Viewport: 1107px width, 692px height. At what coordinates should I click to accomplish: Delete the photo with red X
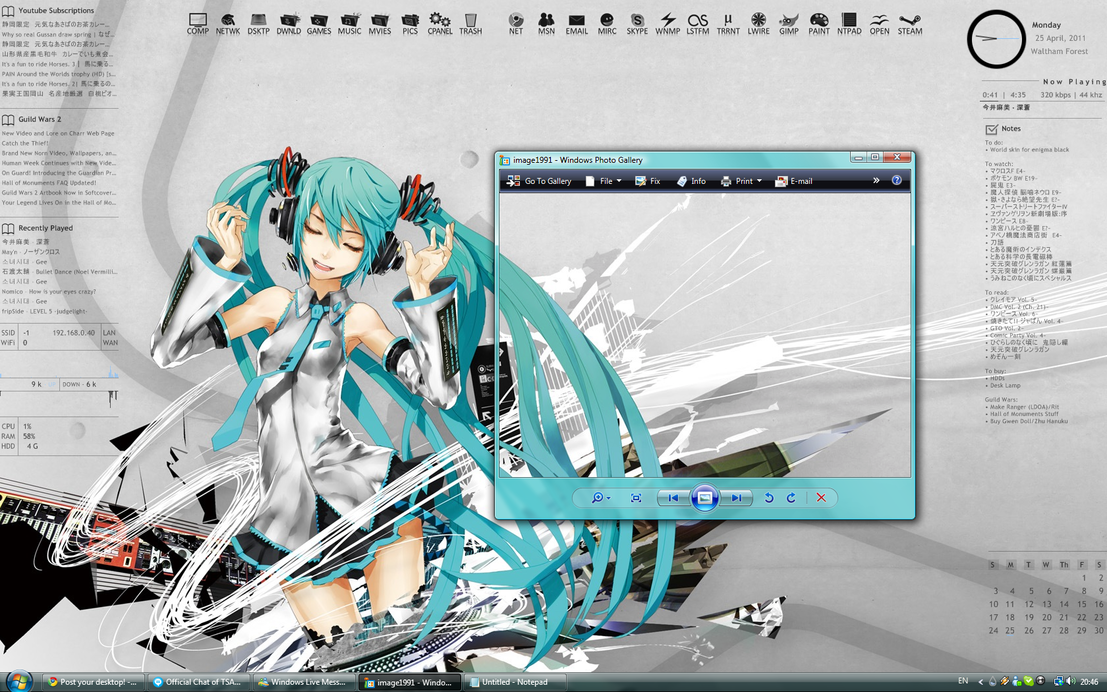[x=821, y=498]
